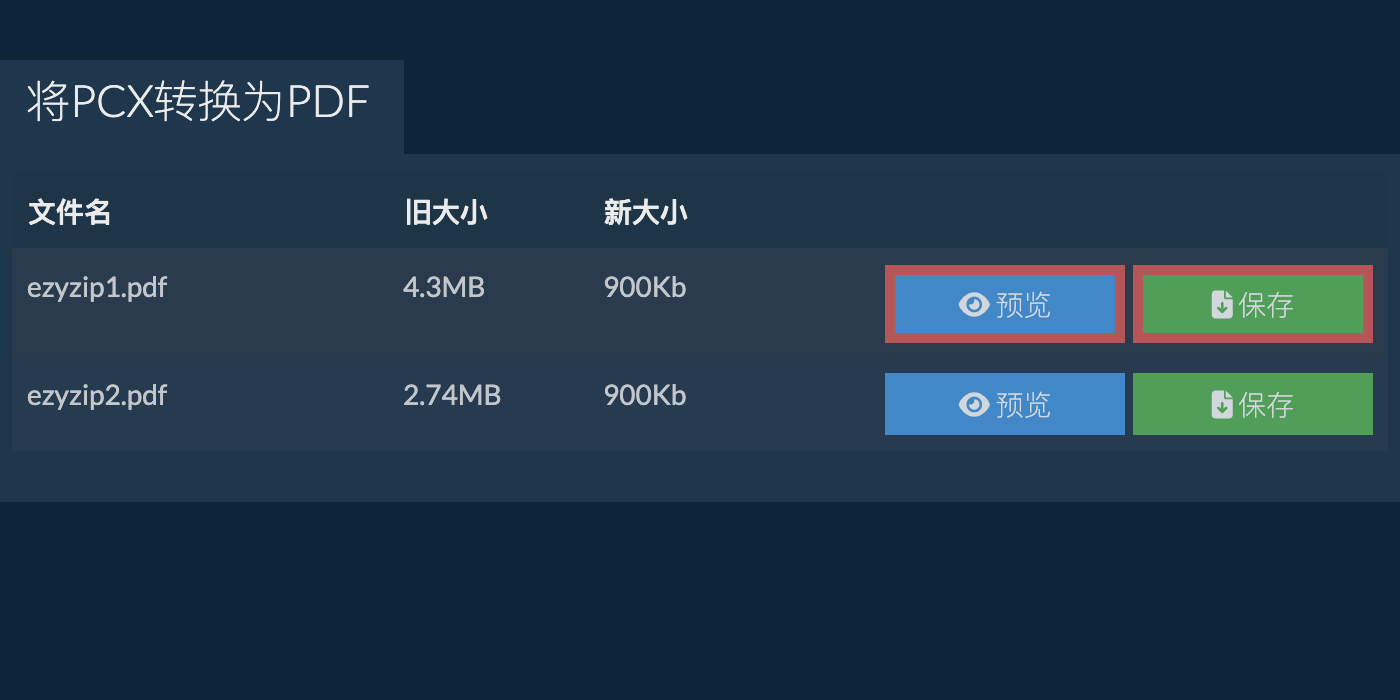Viewport: 1400px width, 700px height.
Task: Click the 2.74MB old size value
Action: pos(451,396)
